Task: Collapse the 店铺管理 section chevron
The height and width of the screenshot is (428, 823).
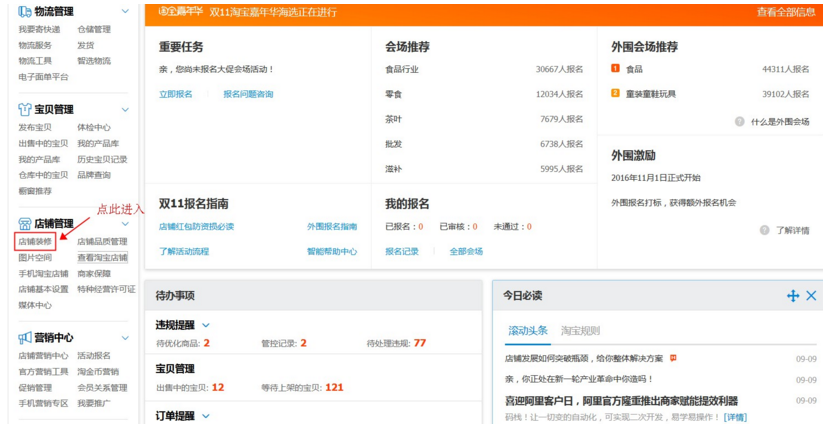Action: pyautogui.click(x=125, y=224)
